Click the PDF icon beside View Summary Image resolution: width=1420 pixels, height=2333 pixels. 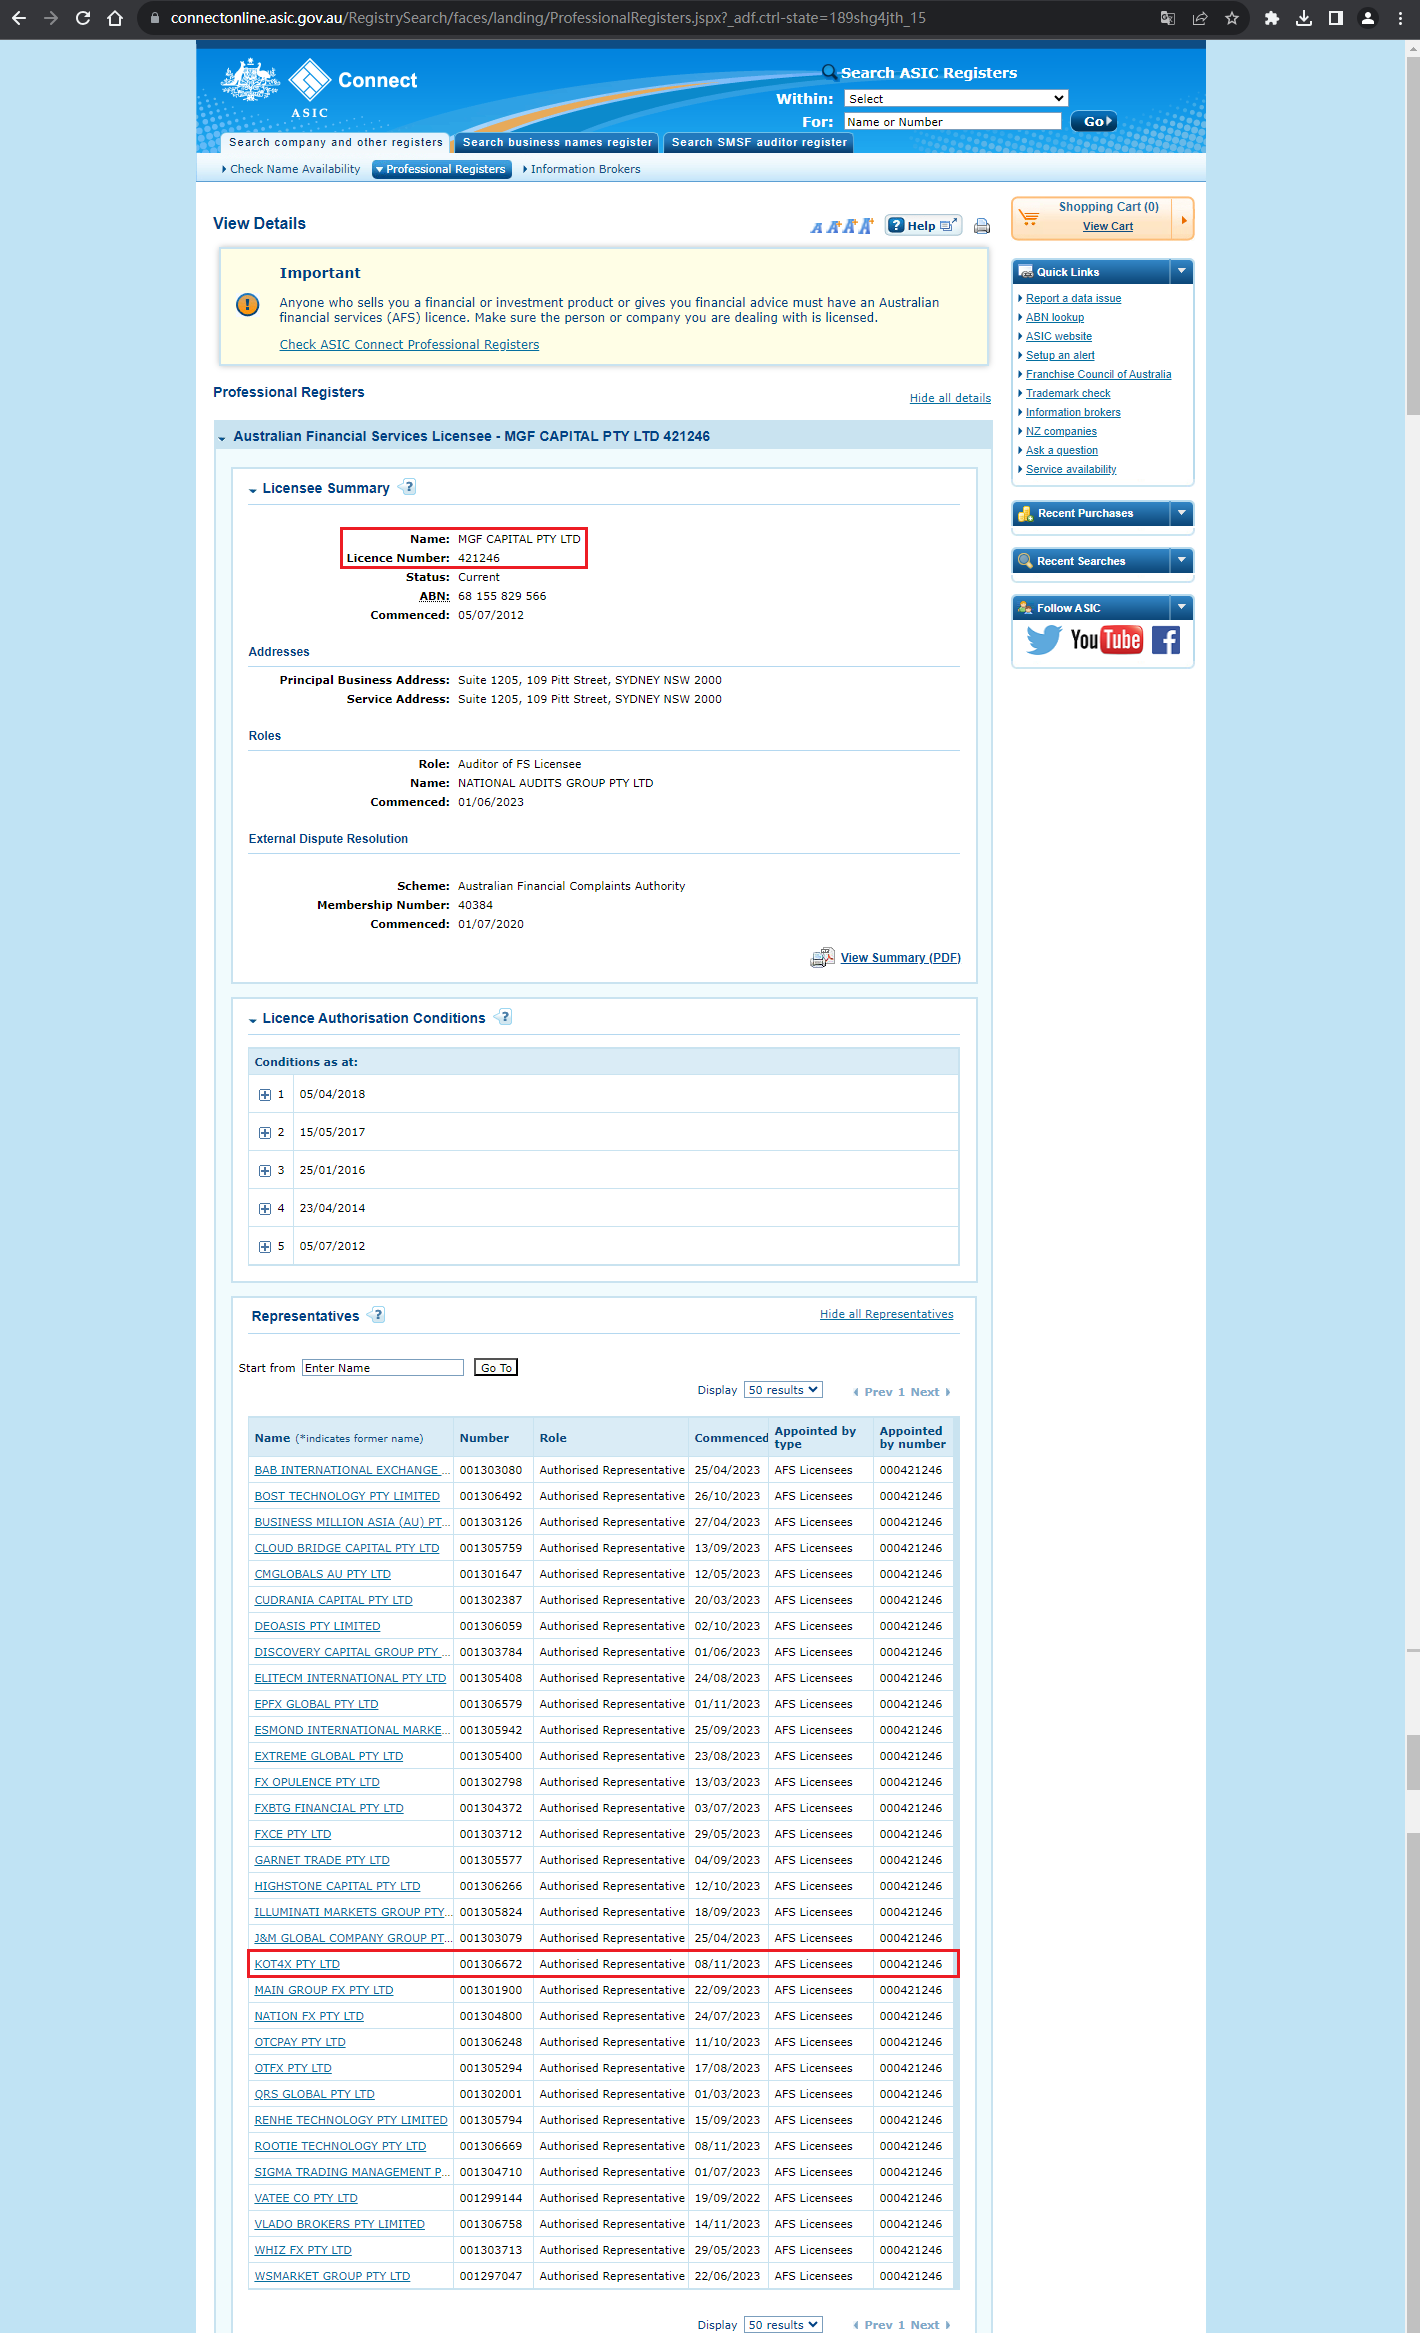(x=822, y=958)
